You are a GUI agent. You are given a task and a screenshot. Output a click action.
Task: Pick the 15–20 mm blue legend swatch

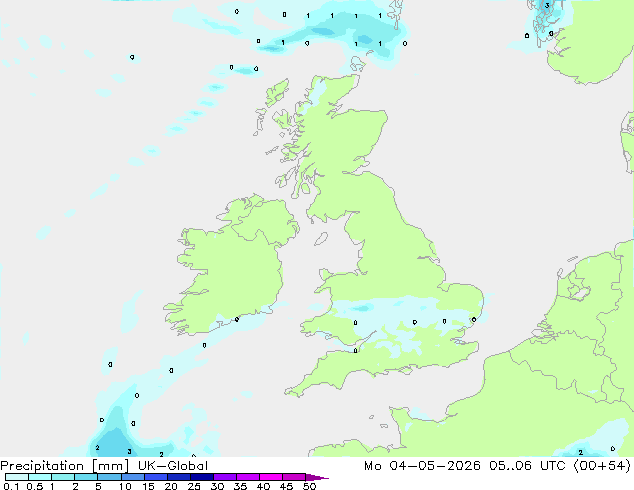pos(155,477)
